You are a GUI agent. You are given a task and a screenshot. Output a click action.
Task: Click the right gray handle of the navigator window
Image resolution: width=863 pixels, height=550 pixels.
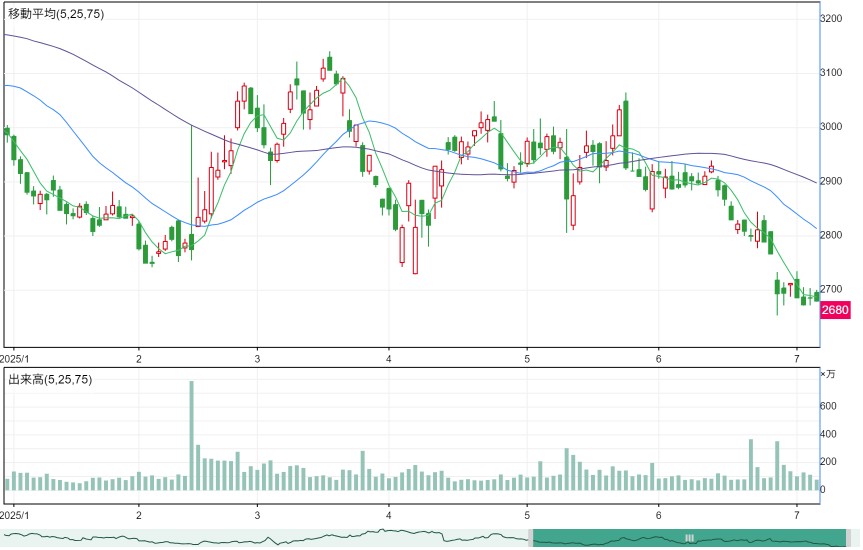click(x=848, y=538)
